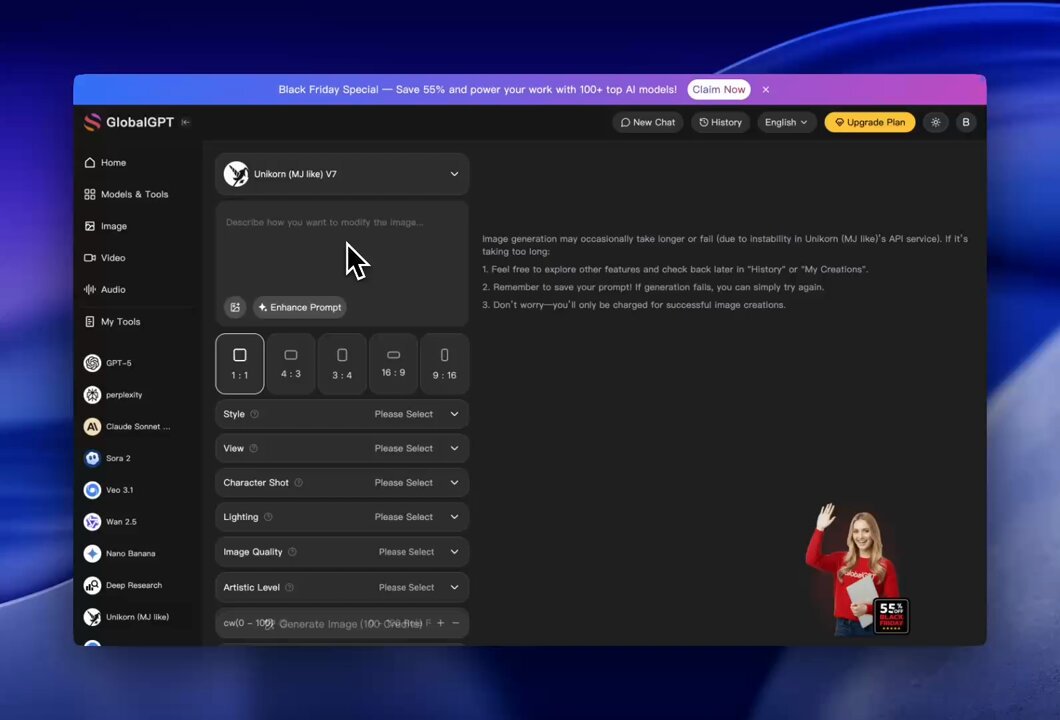Expand the Unikorn (MJ like) V7 model dropdown
The width and height of the screenshot is (1060, 720).
(x=342, y=174)
